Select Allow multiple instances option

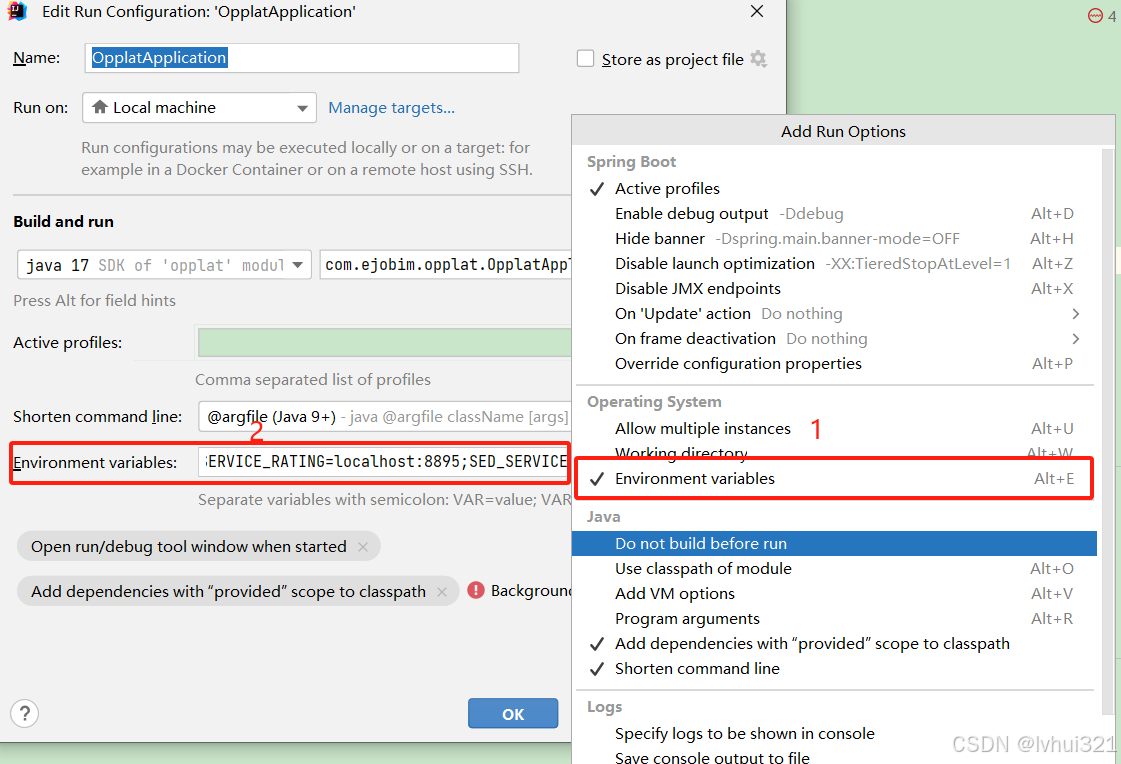click(834, 429)
